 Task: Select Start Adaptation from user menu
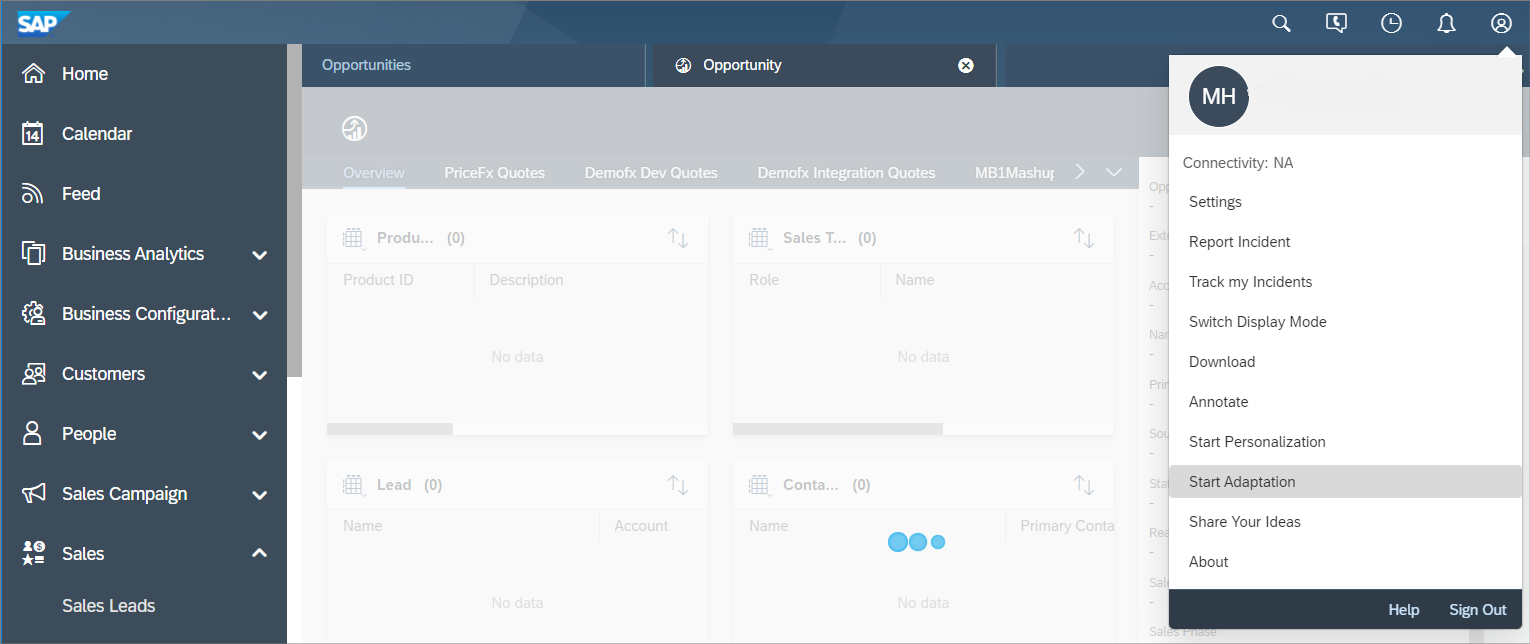click(1242, 482)
